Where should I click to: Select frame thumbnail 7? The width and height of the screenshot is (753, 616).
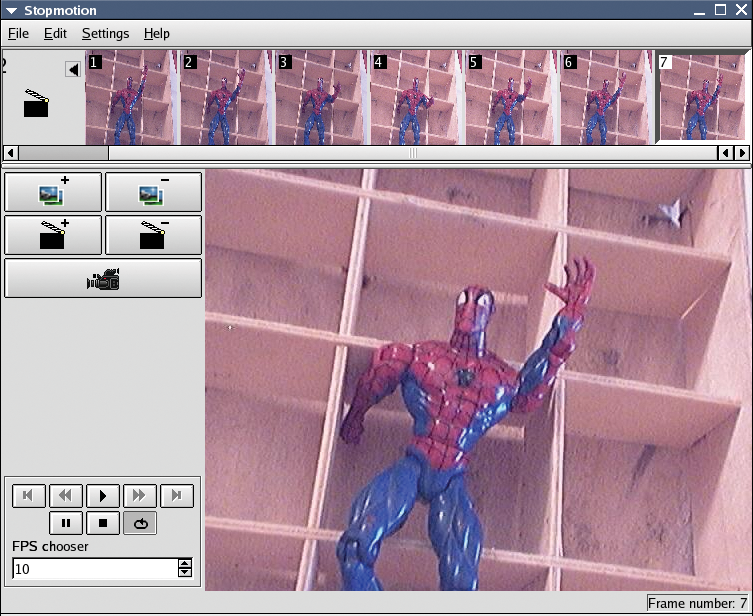[702, 97]
